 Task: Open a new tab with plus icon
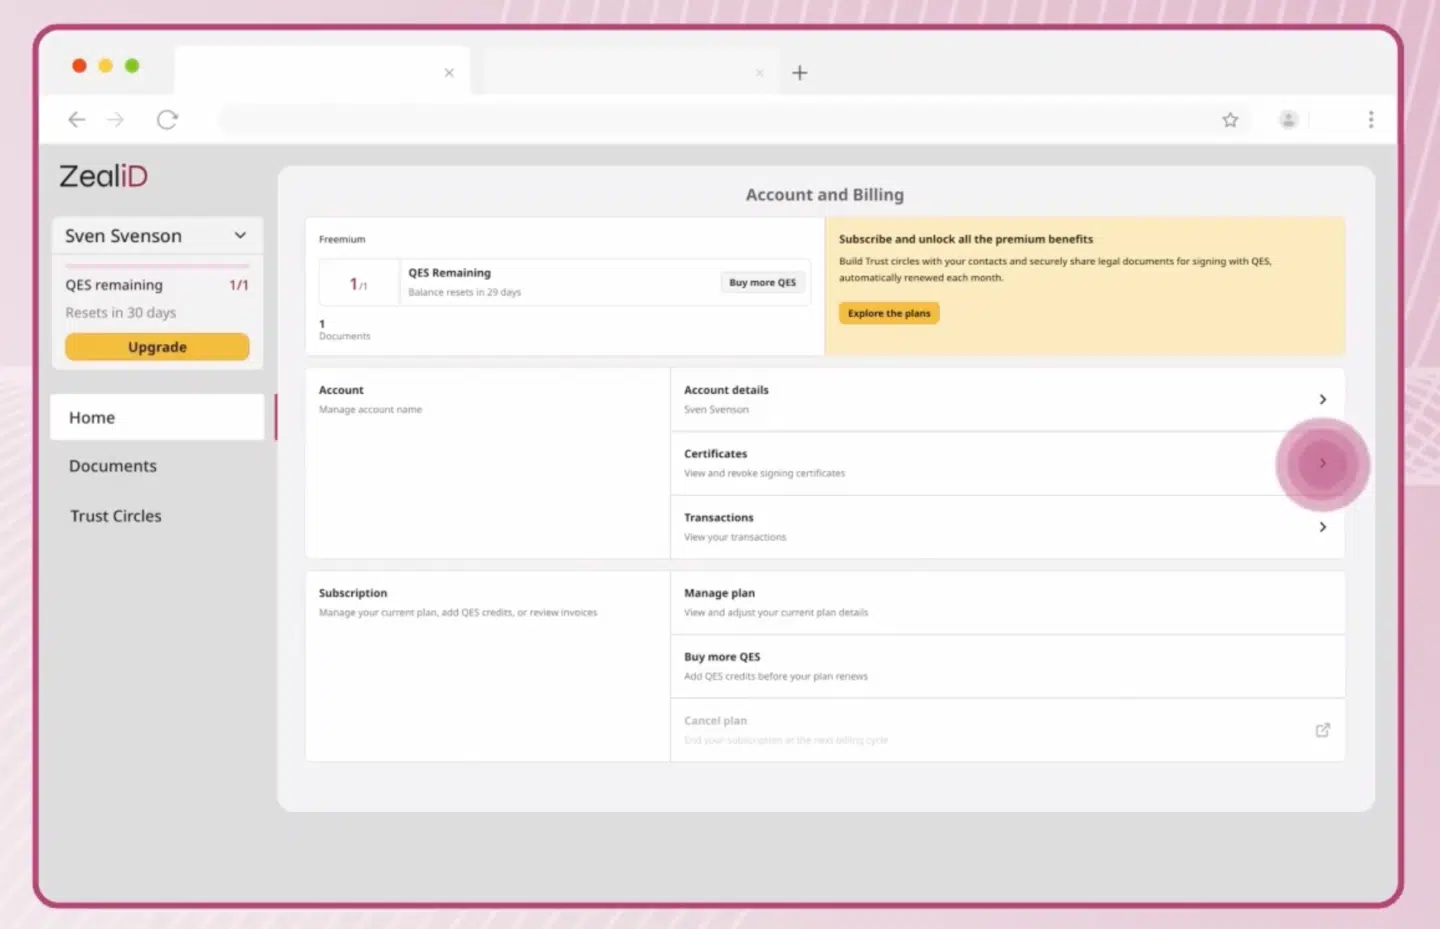[x=800, y=73]
